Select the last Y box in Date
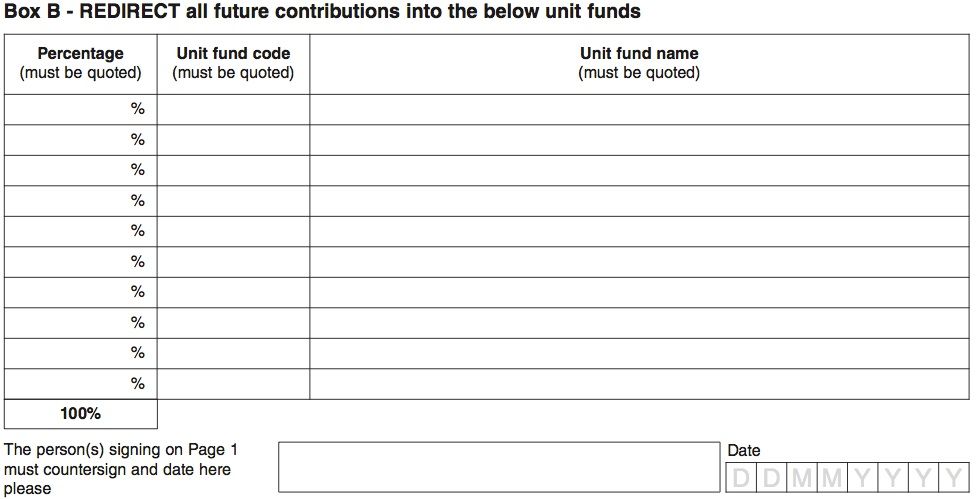Image resolution: width=977 pixels, height=499 pixels. pos(954,478)
